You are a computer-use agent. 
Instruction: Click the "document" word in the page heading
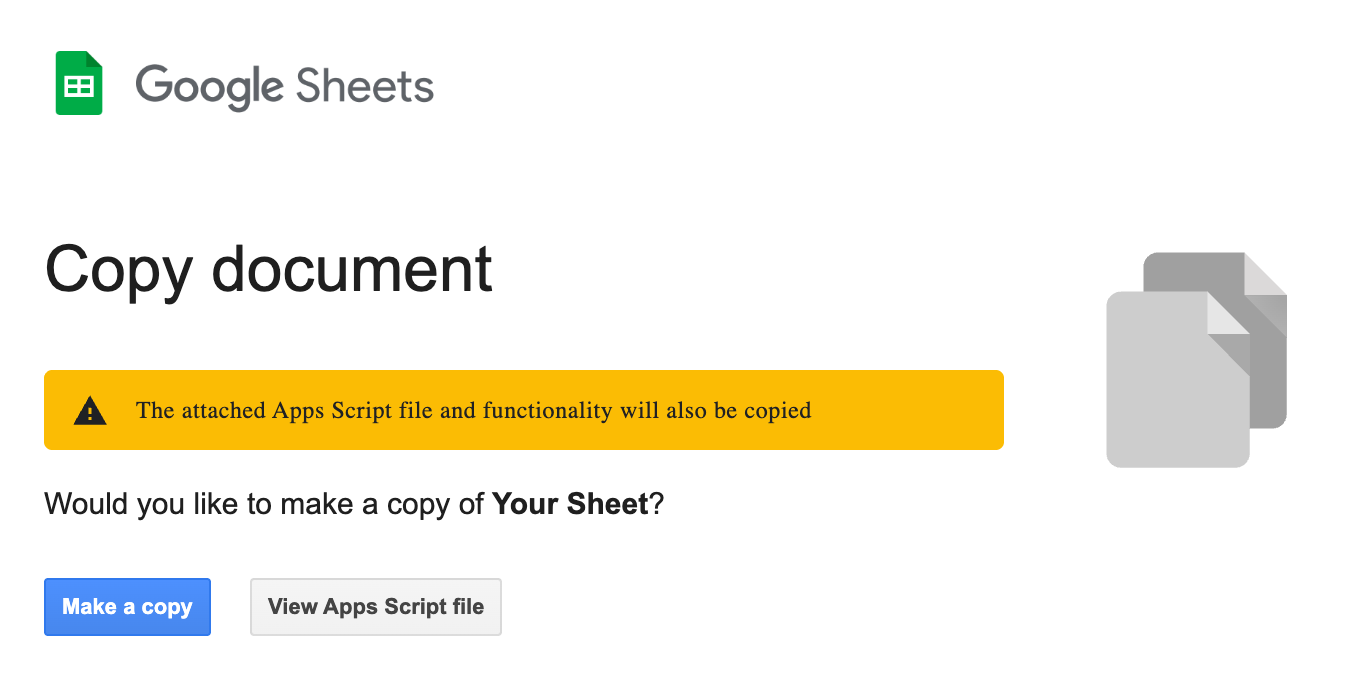pyautogui.click(x=353, y=268)
